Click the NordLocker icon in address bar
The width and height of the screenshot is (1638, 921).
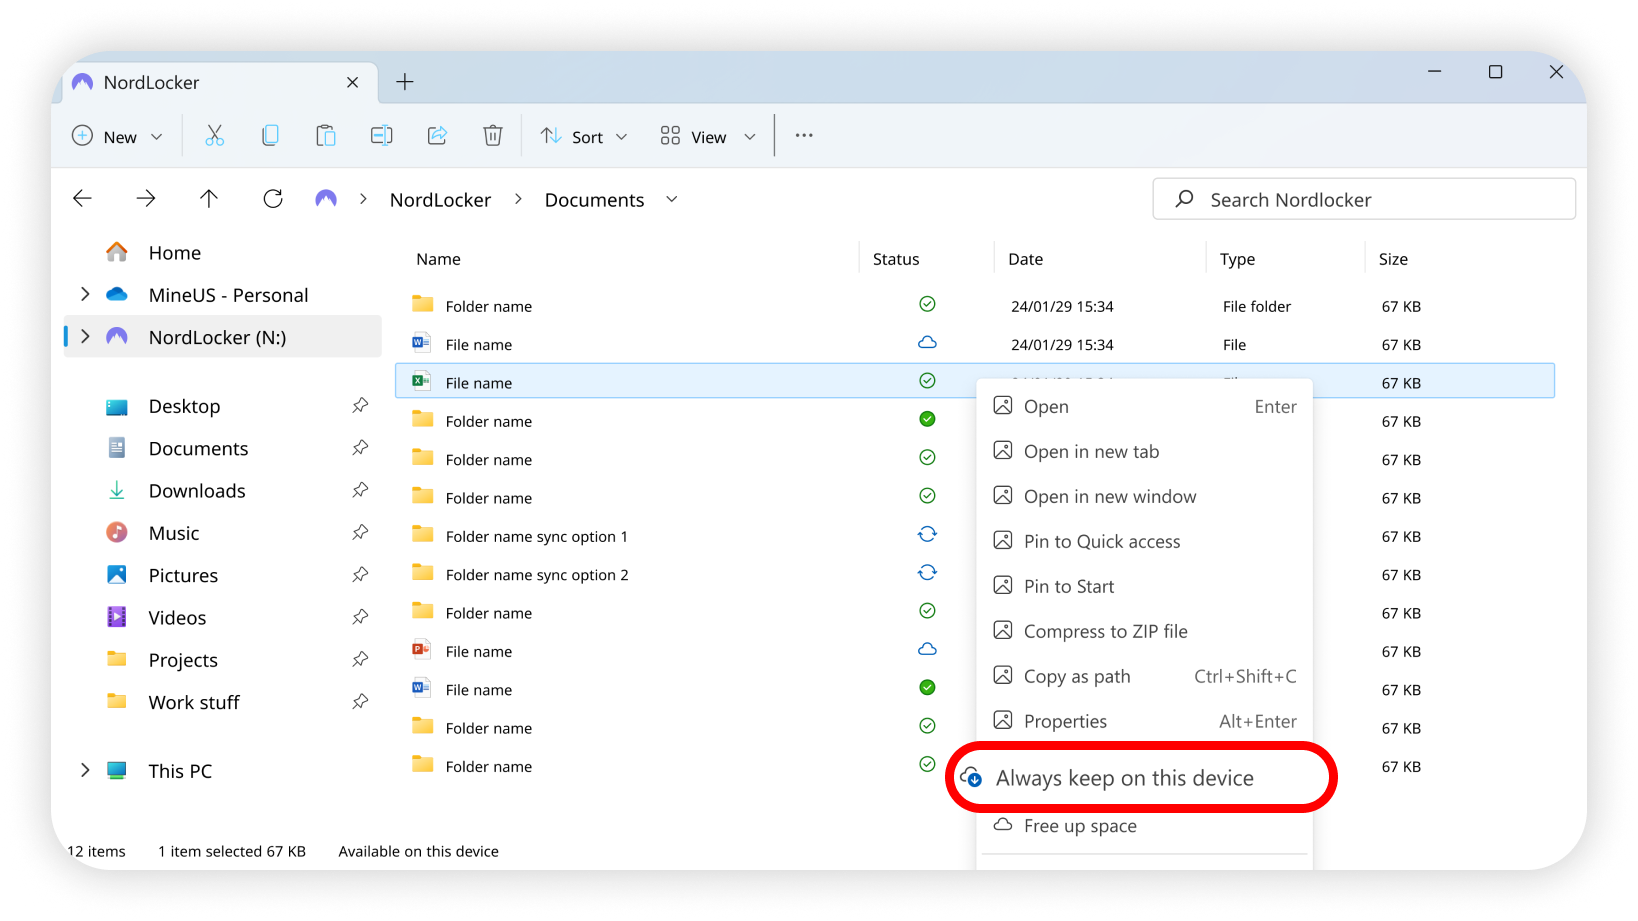(326, 199)
